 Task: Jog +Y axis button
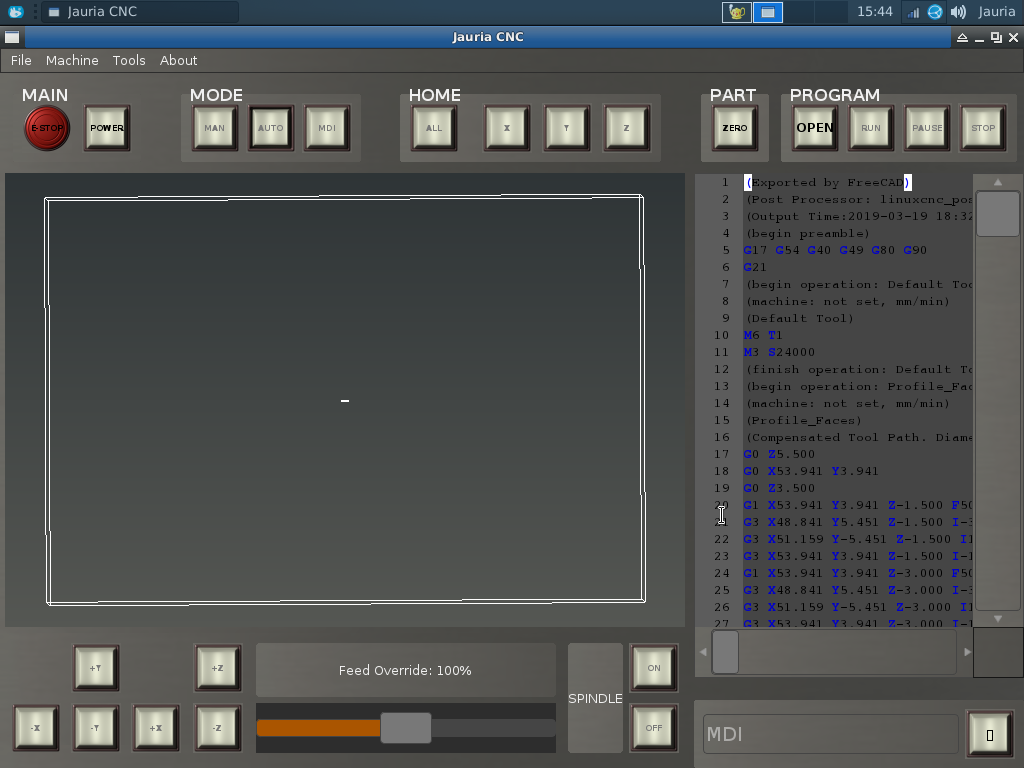pos(96,668)
